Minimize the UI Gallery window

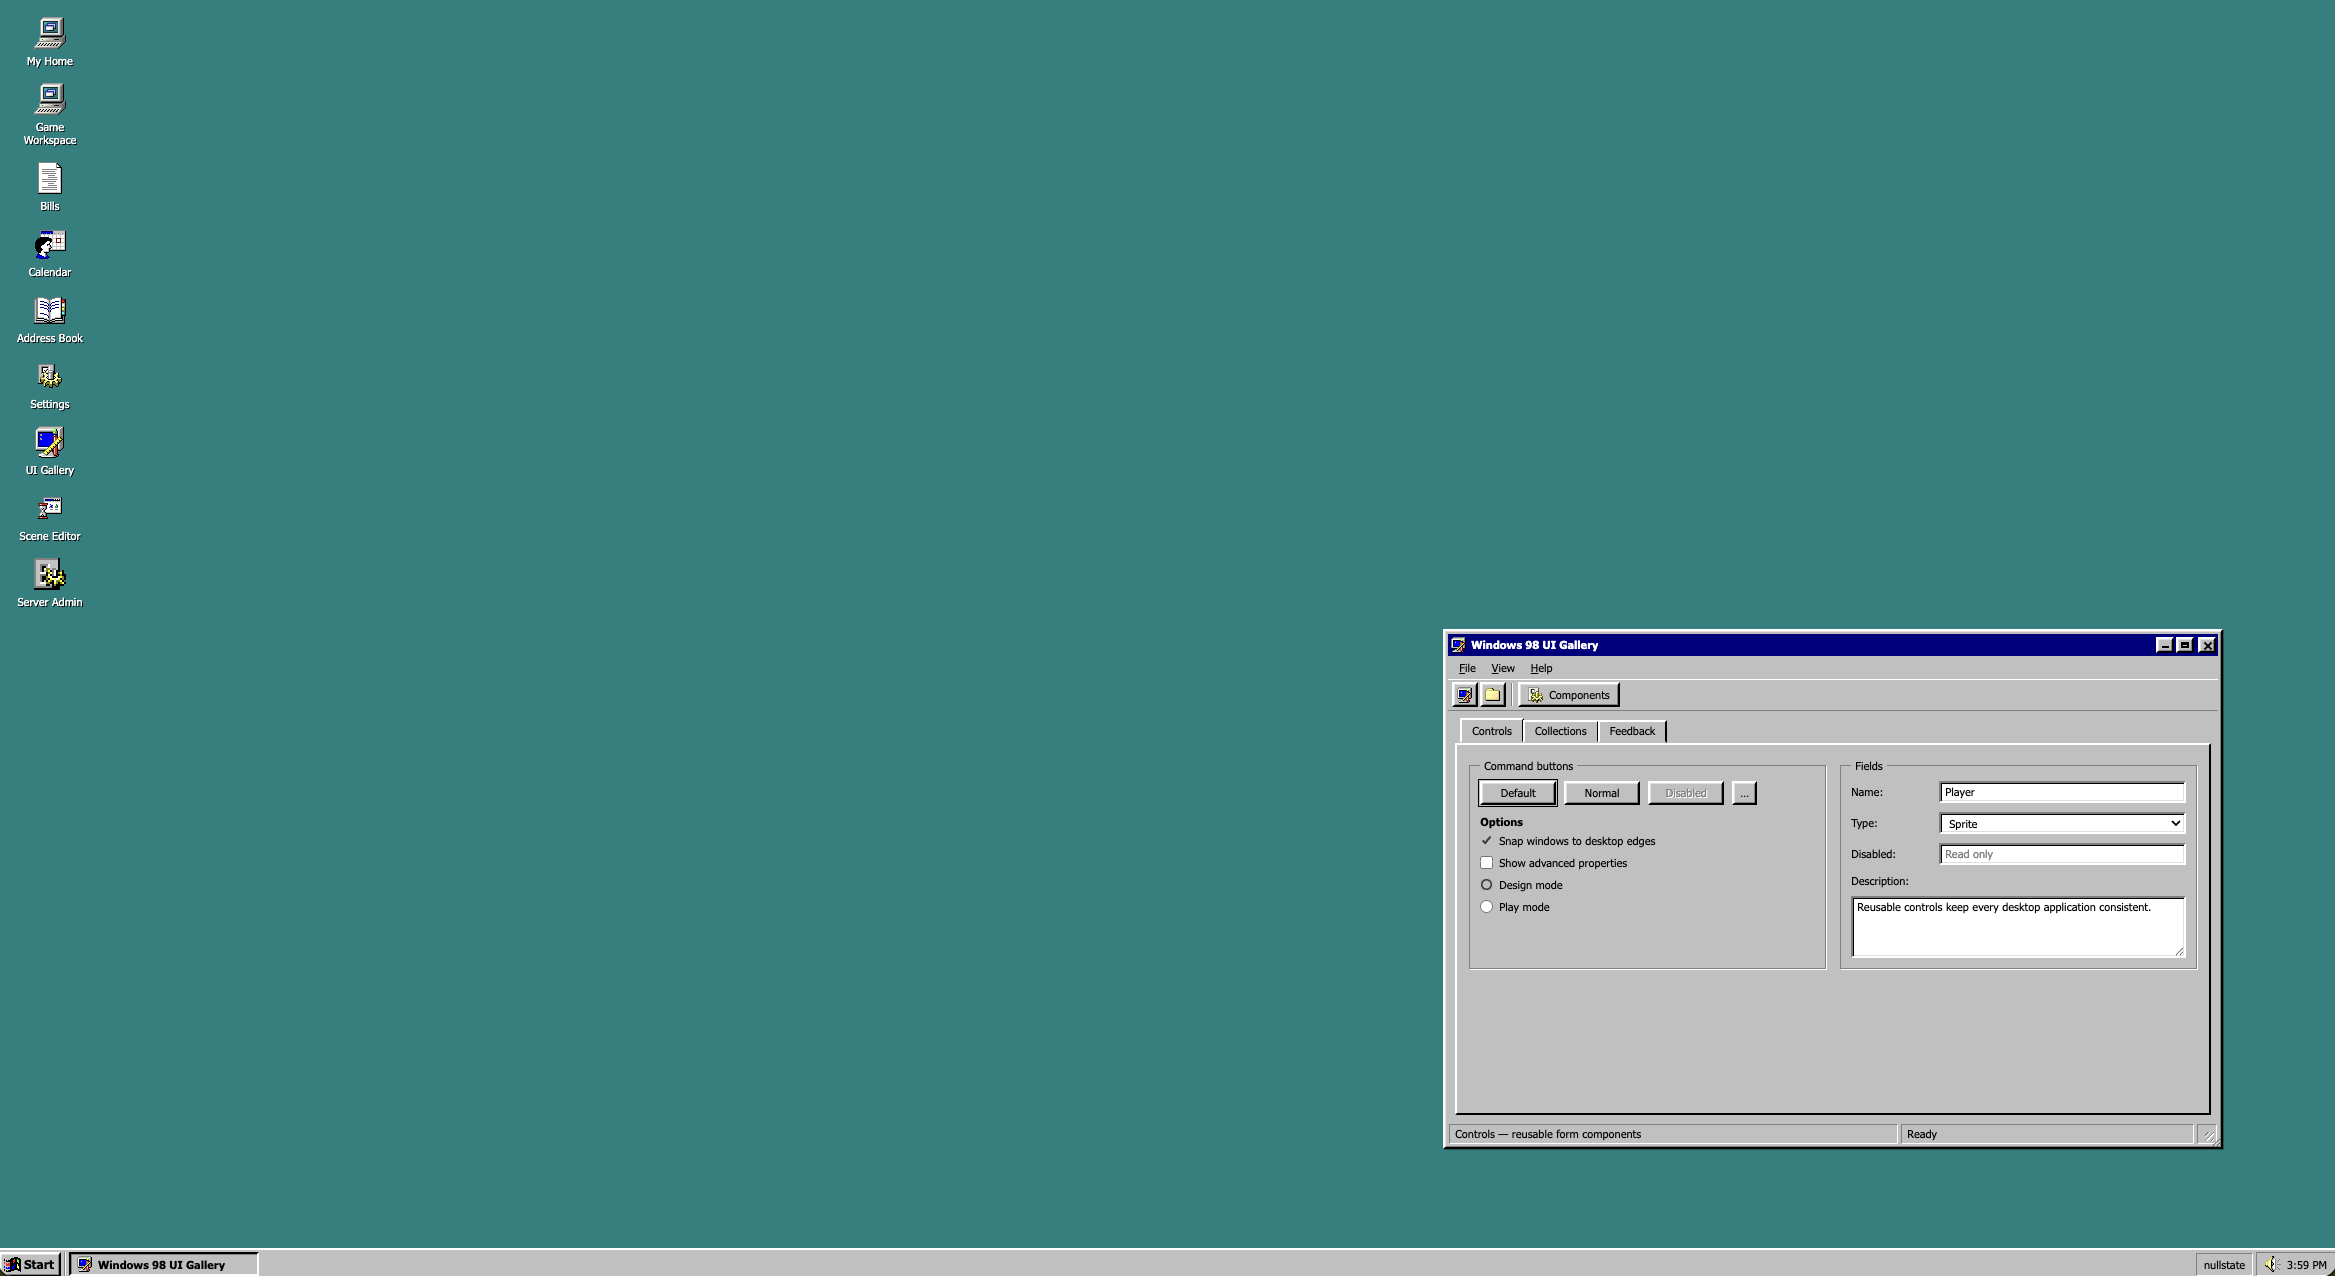click(x=2164, y=645)
